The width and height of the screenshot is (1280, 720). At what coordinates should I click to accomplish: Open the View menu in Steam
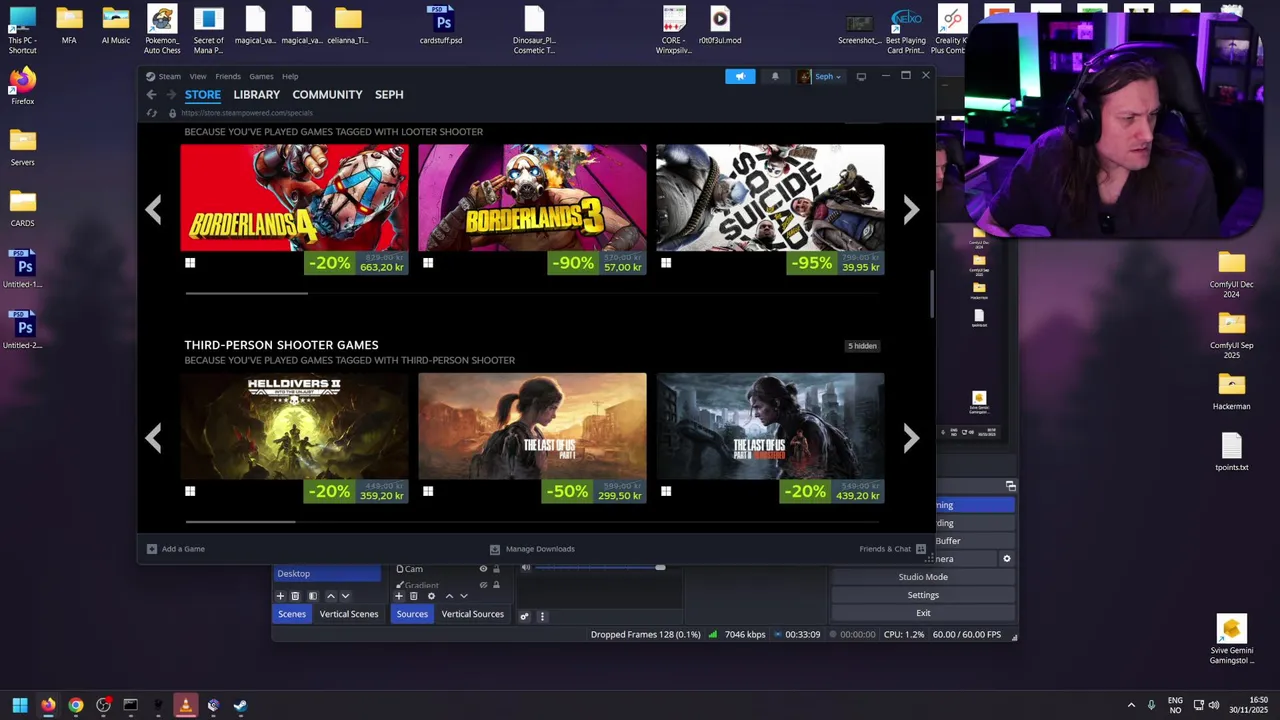click(198, 76)
